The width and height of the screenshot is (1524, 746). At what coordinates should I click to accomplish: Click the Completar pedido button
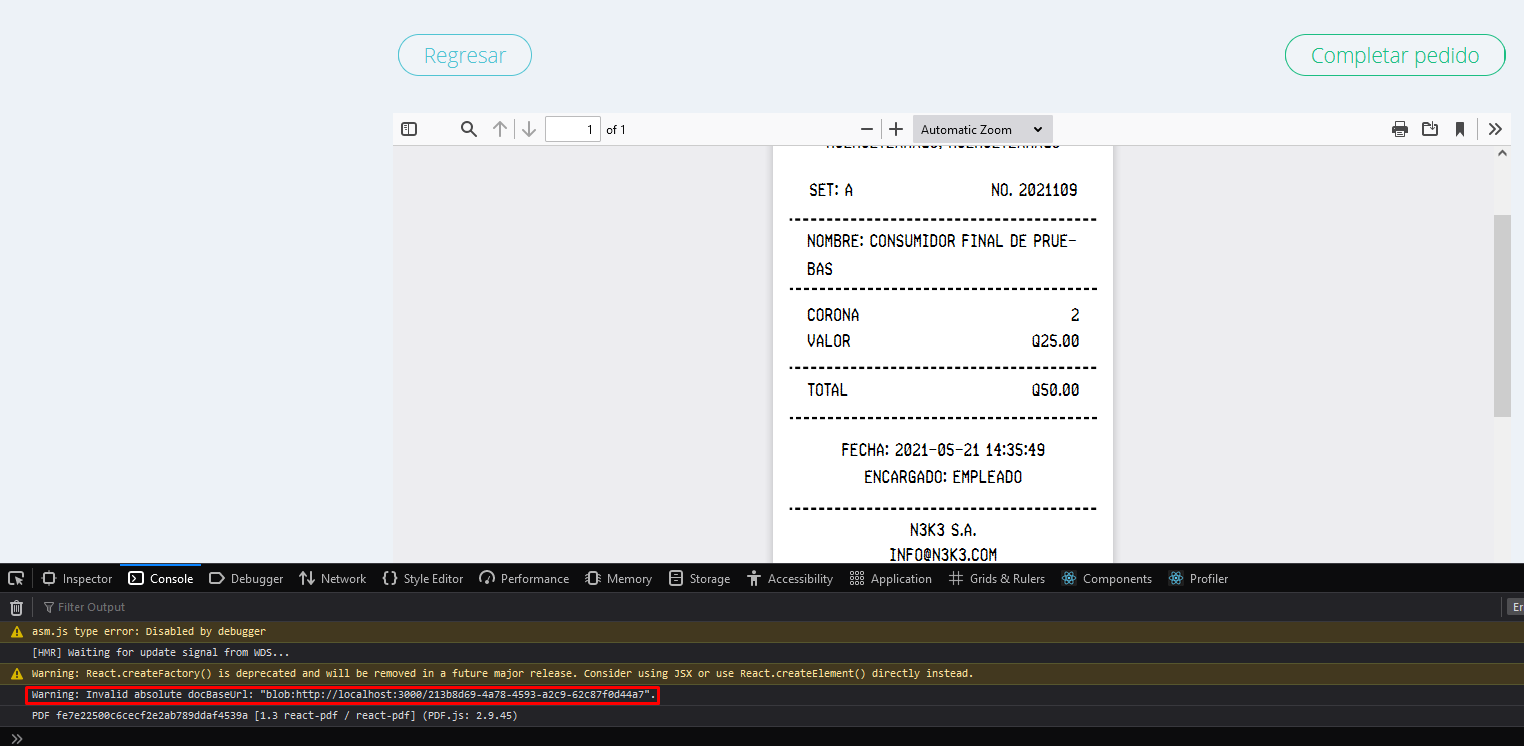pyautogui.click(x=1394, y=55)
